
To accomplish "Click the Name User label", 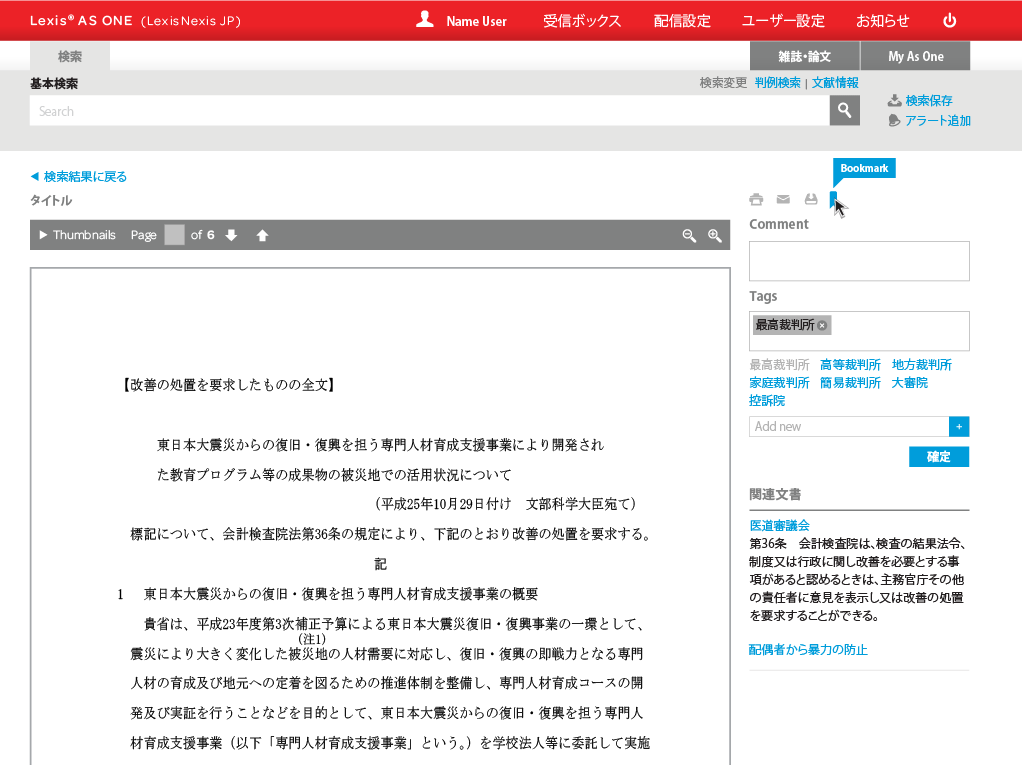I will point(476,21).
